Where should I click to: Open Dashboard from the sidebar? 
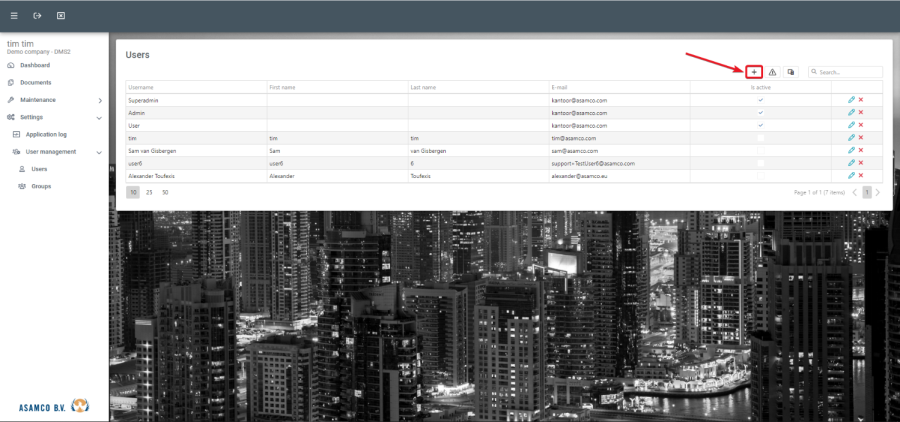[35, 65]
